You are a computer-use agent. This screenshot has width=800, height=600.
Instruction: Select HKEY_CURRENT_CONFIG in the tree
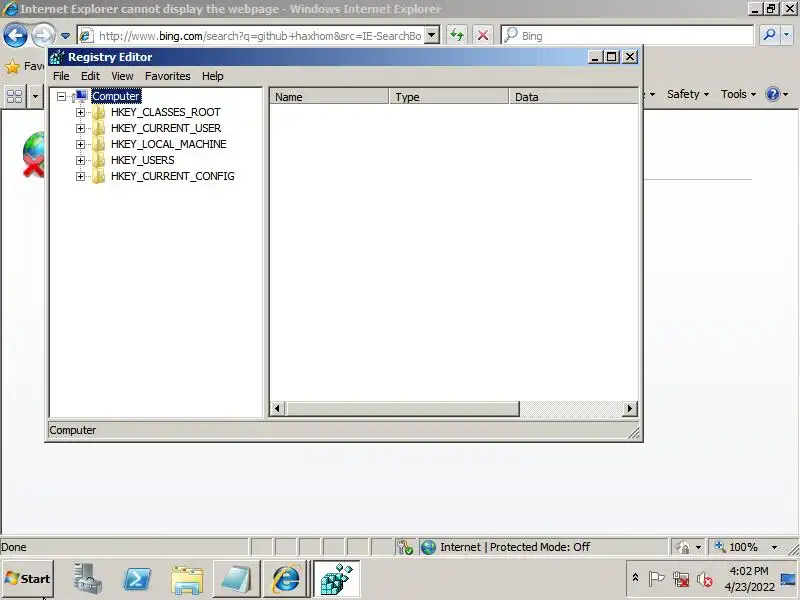[x=173, y=176]
